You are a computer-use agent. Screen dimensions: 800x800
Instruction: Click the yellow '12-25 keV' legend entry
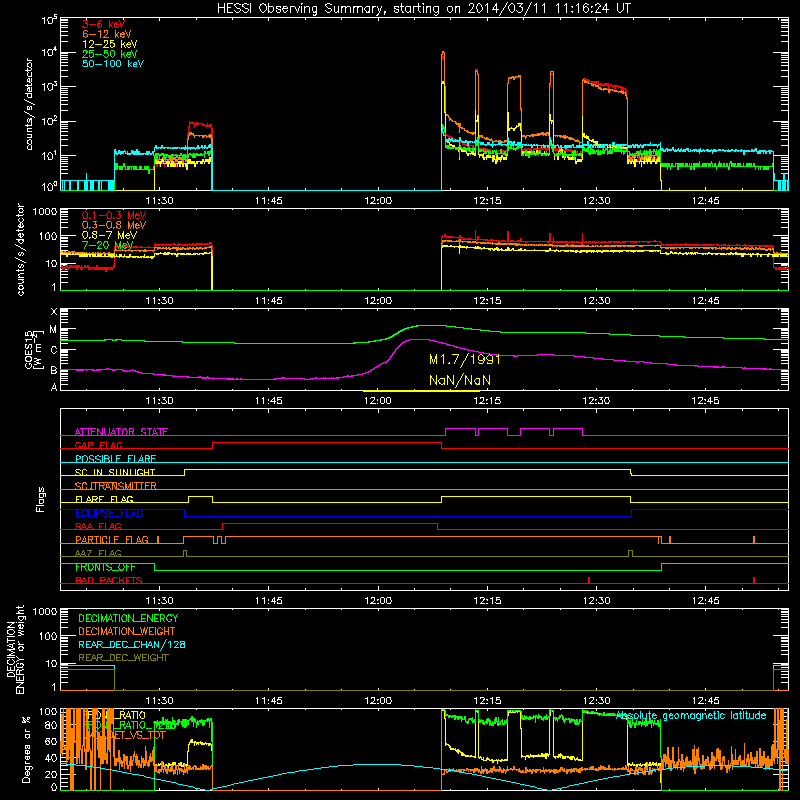(109, 44)
